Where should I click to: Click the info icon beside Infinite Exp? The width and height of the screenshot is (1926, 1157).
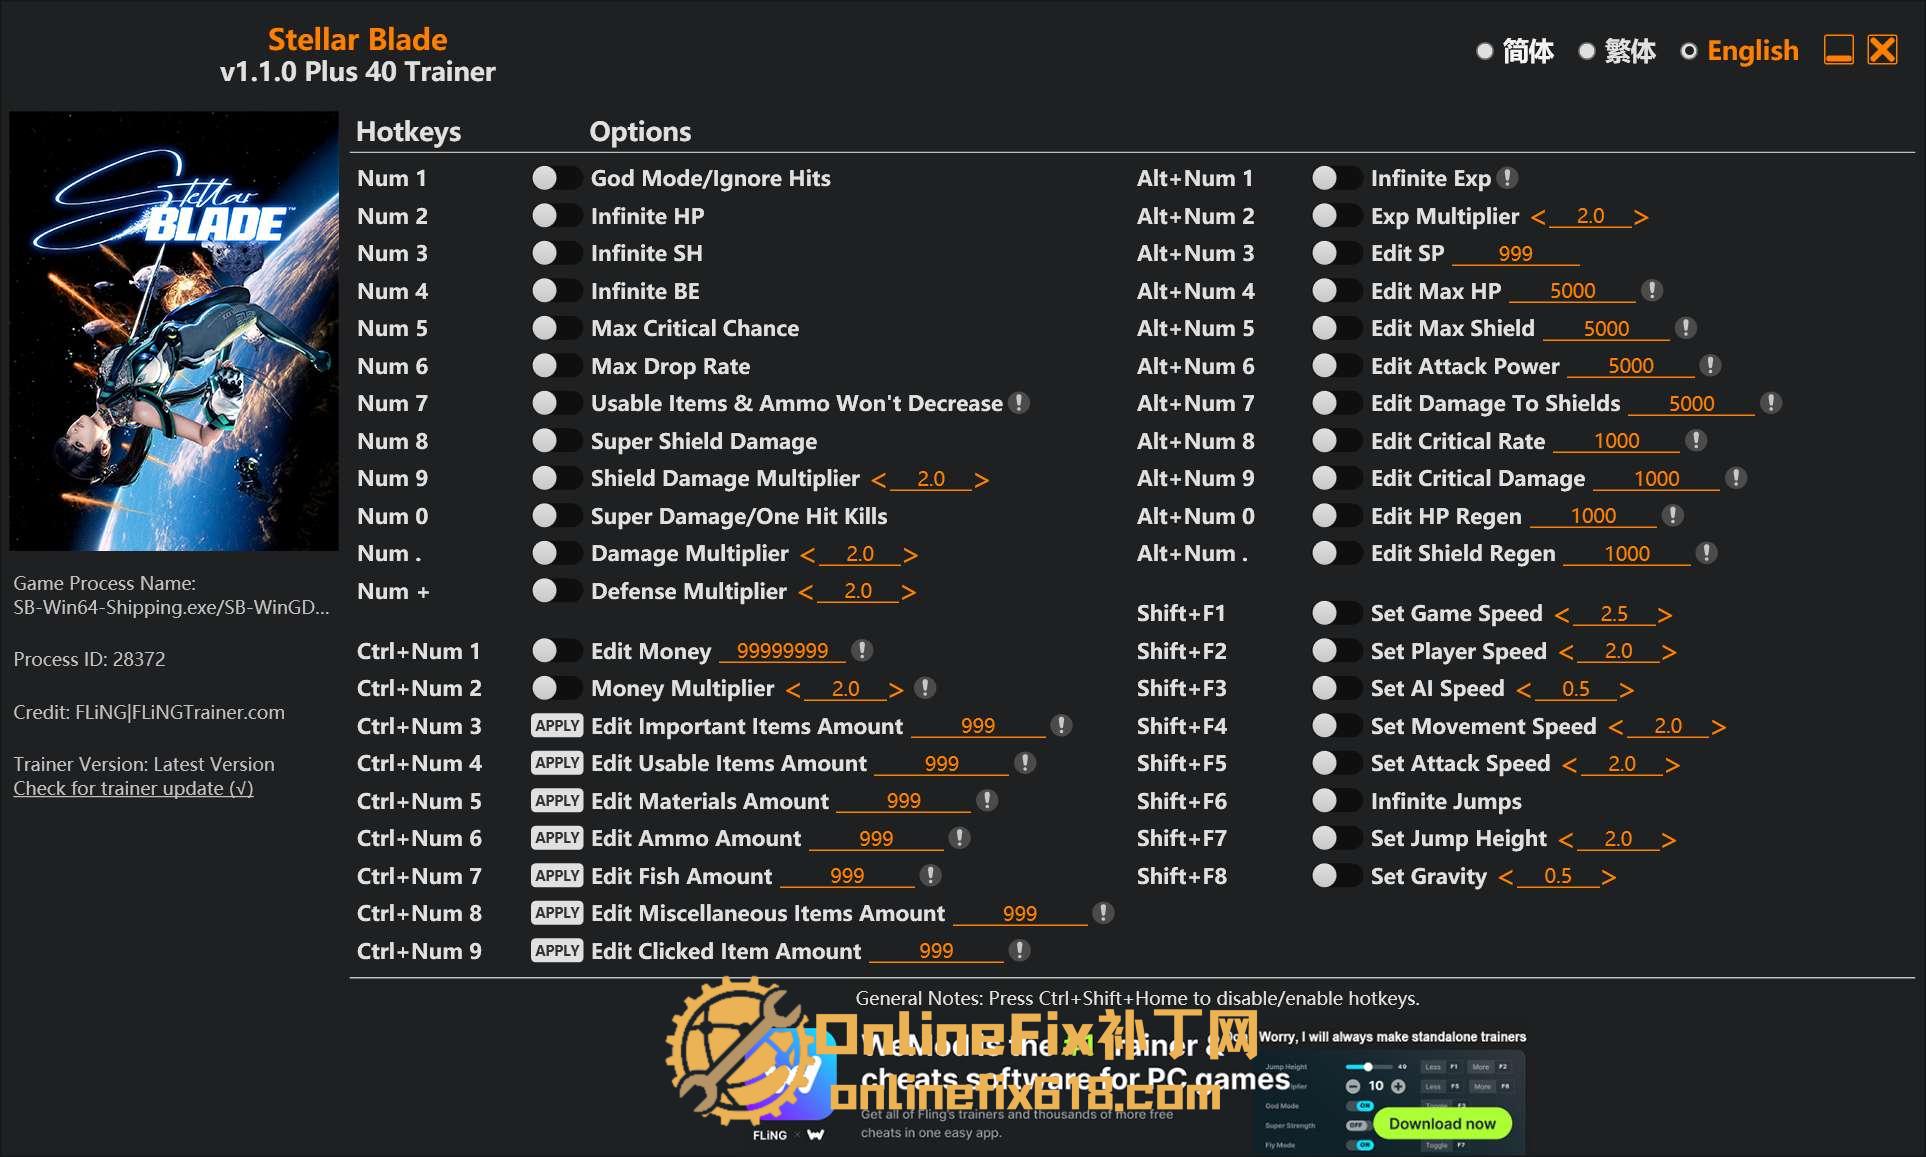point(1508,178)
